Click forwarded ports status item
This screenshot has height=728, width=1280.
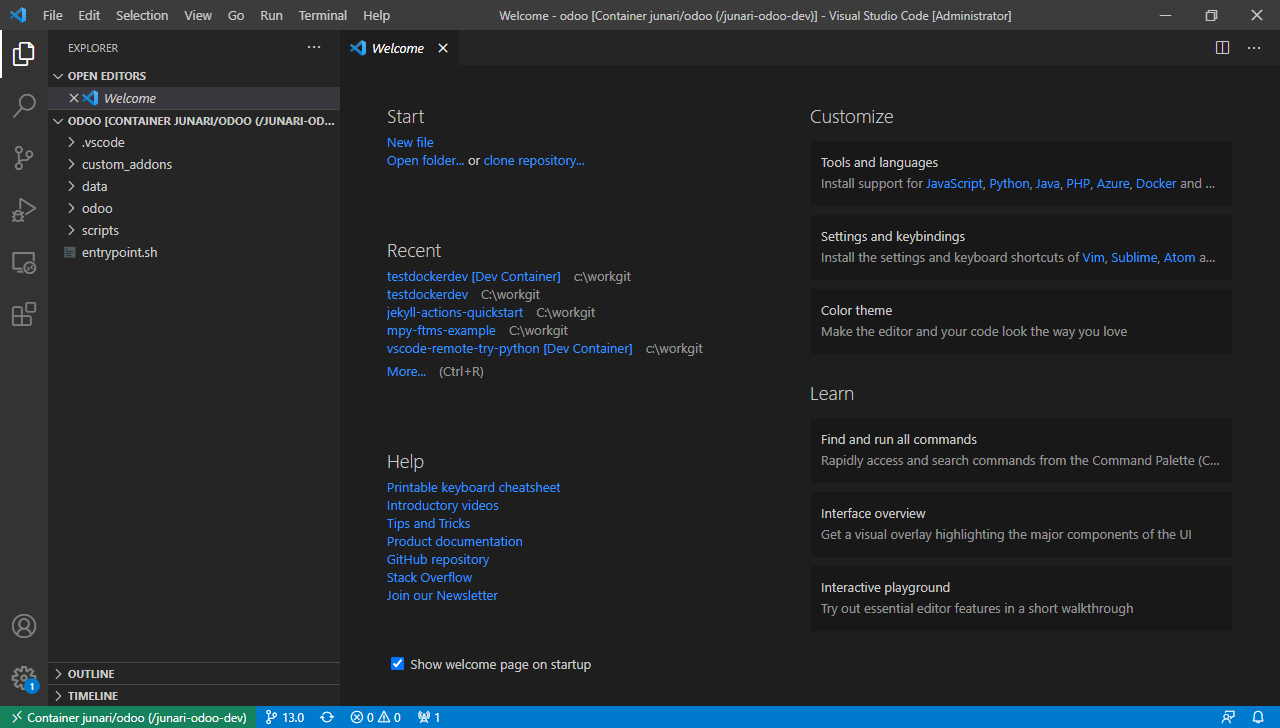pyautogui.click(x=429, y=717)
